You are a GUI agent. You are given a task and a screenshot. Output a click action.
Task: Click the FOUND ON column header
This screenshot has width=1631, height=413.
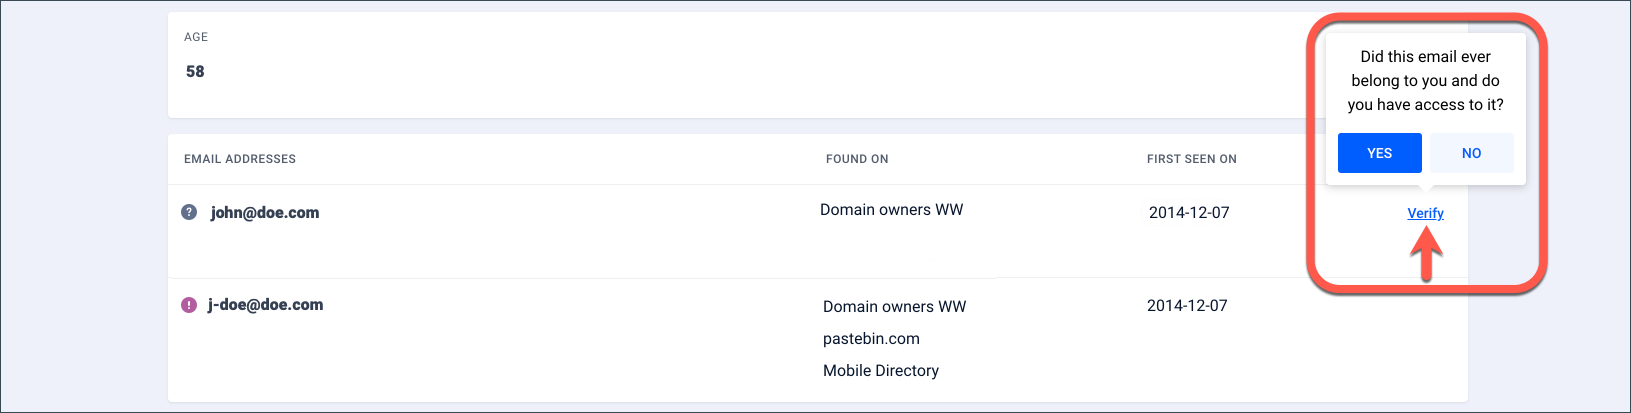tap(857, 159)
